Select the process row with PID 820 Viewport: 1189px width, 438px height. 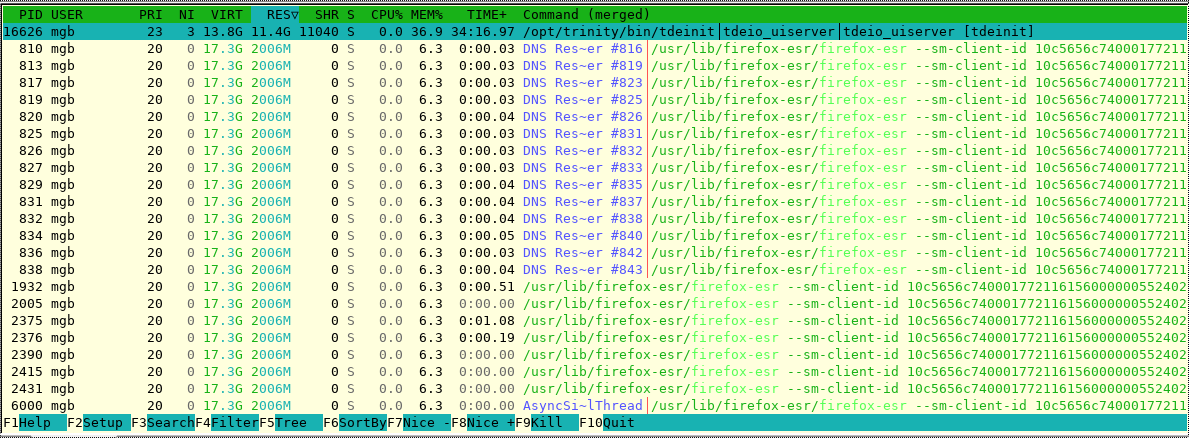click(x=594, y=118)
